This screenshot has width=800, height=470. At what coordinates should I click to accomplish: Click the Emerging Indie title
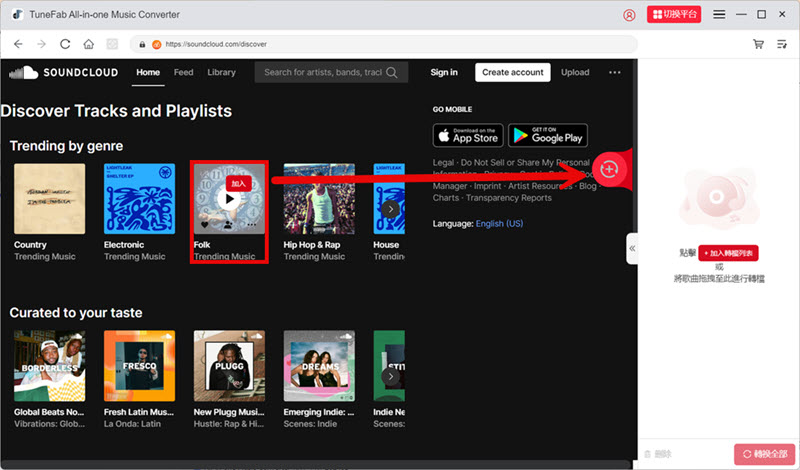pos(319,412)
